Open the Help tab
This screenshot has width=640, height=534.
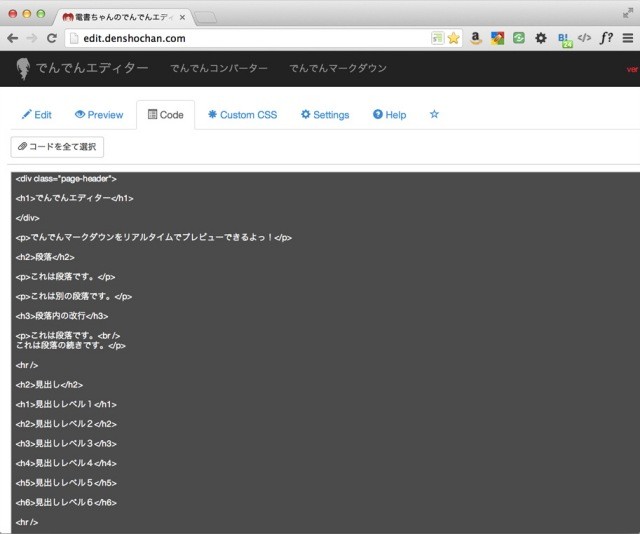click(x=390, y=115)
